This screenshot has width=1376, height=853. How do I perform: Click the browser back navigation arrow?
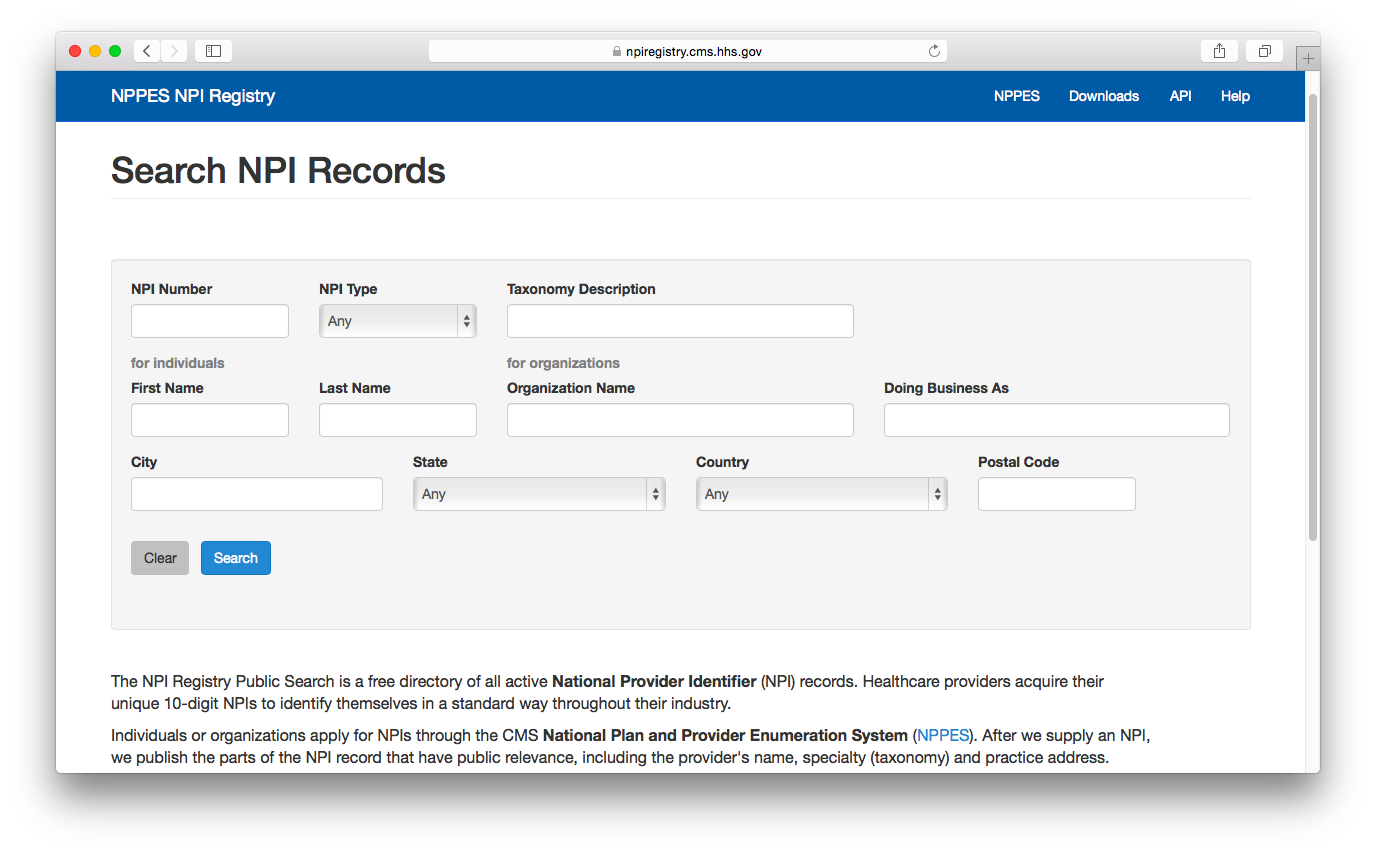(146, 50)
